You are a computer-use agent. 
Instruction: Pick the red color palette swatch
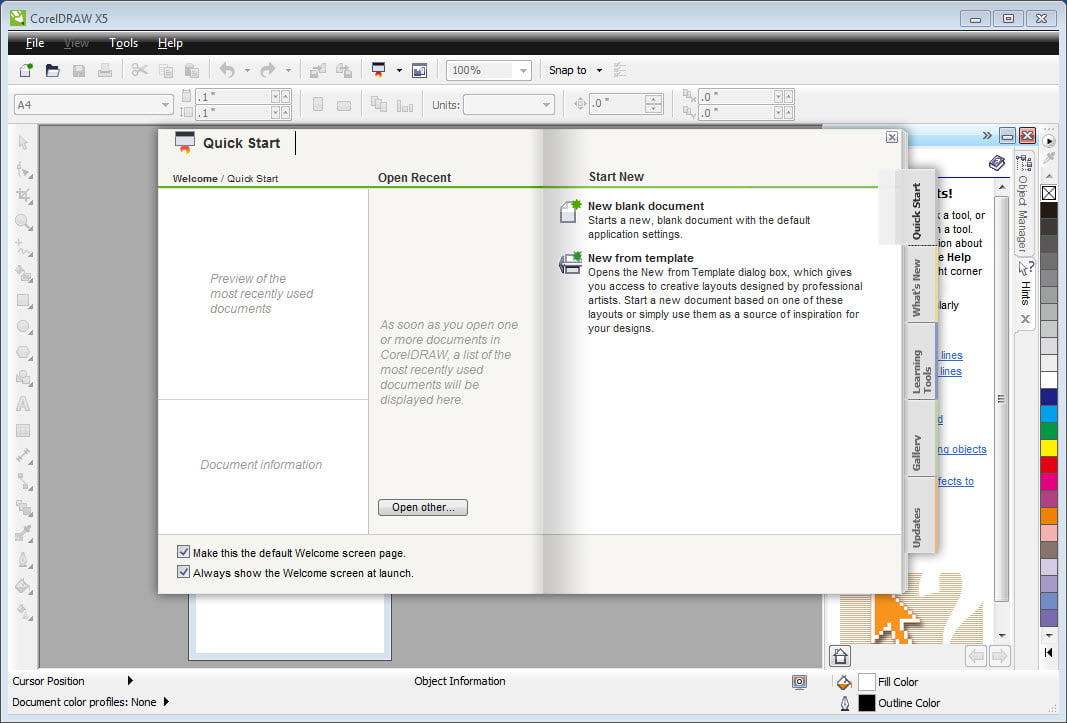[1049, 464]
